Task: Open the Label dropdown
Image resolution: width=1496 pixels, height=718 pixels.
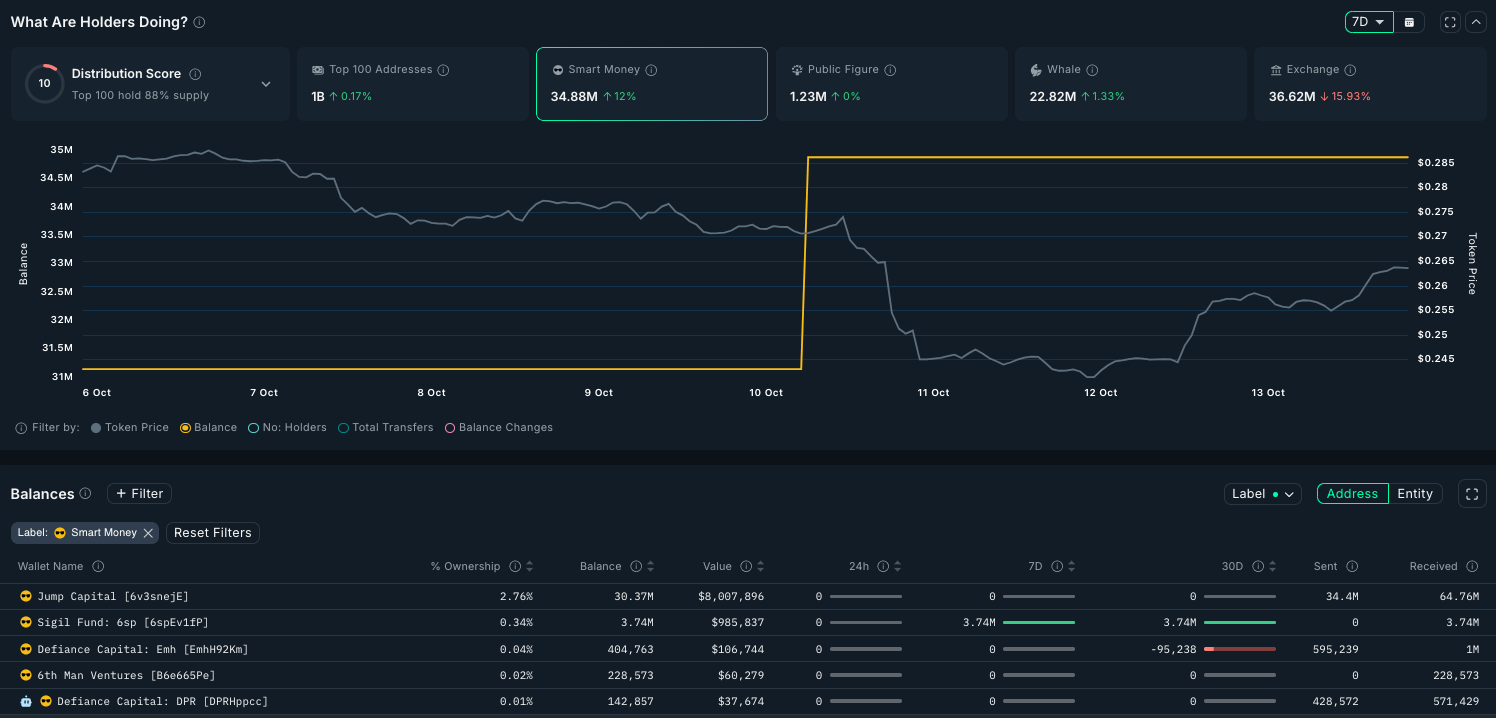Action: (1262, 493)
